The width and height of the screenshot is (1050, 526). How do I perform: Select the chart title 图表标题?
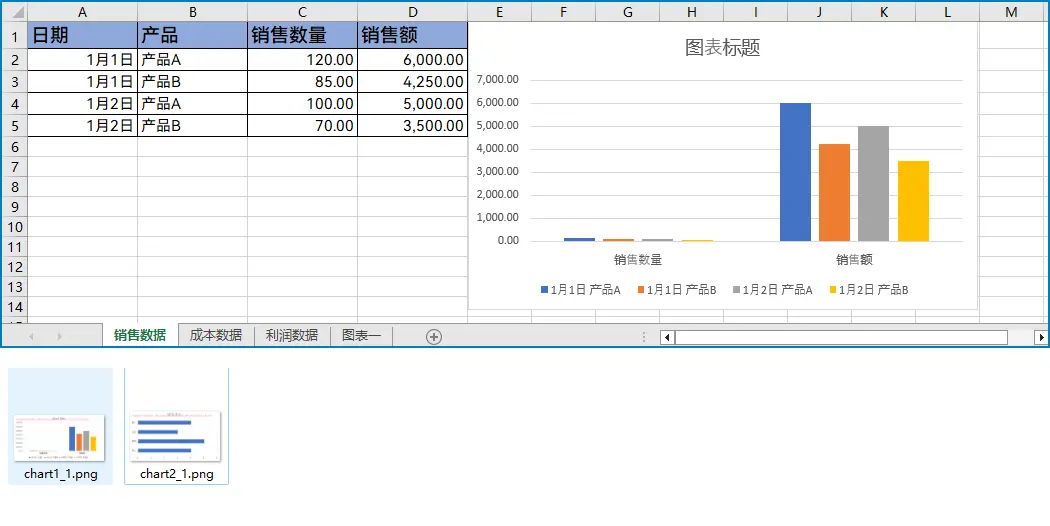pos(723,48)
